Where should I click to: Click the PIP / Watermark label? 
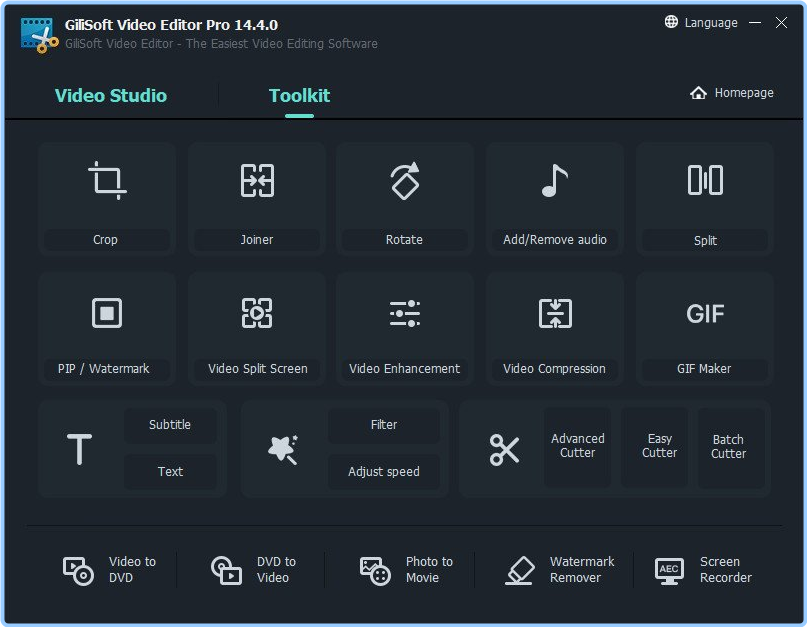point(103,369)
